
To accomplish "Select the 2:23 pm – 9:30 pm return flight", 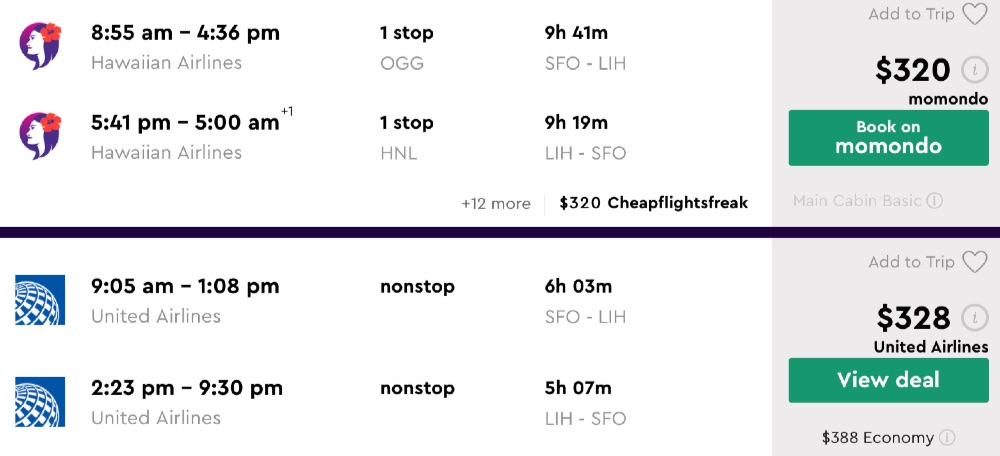I will click(x=187, y=388).
